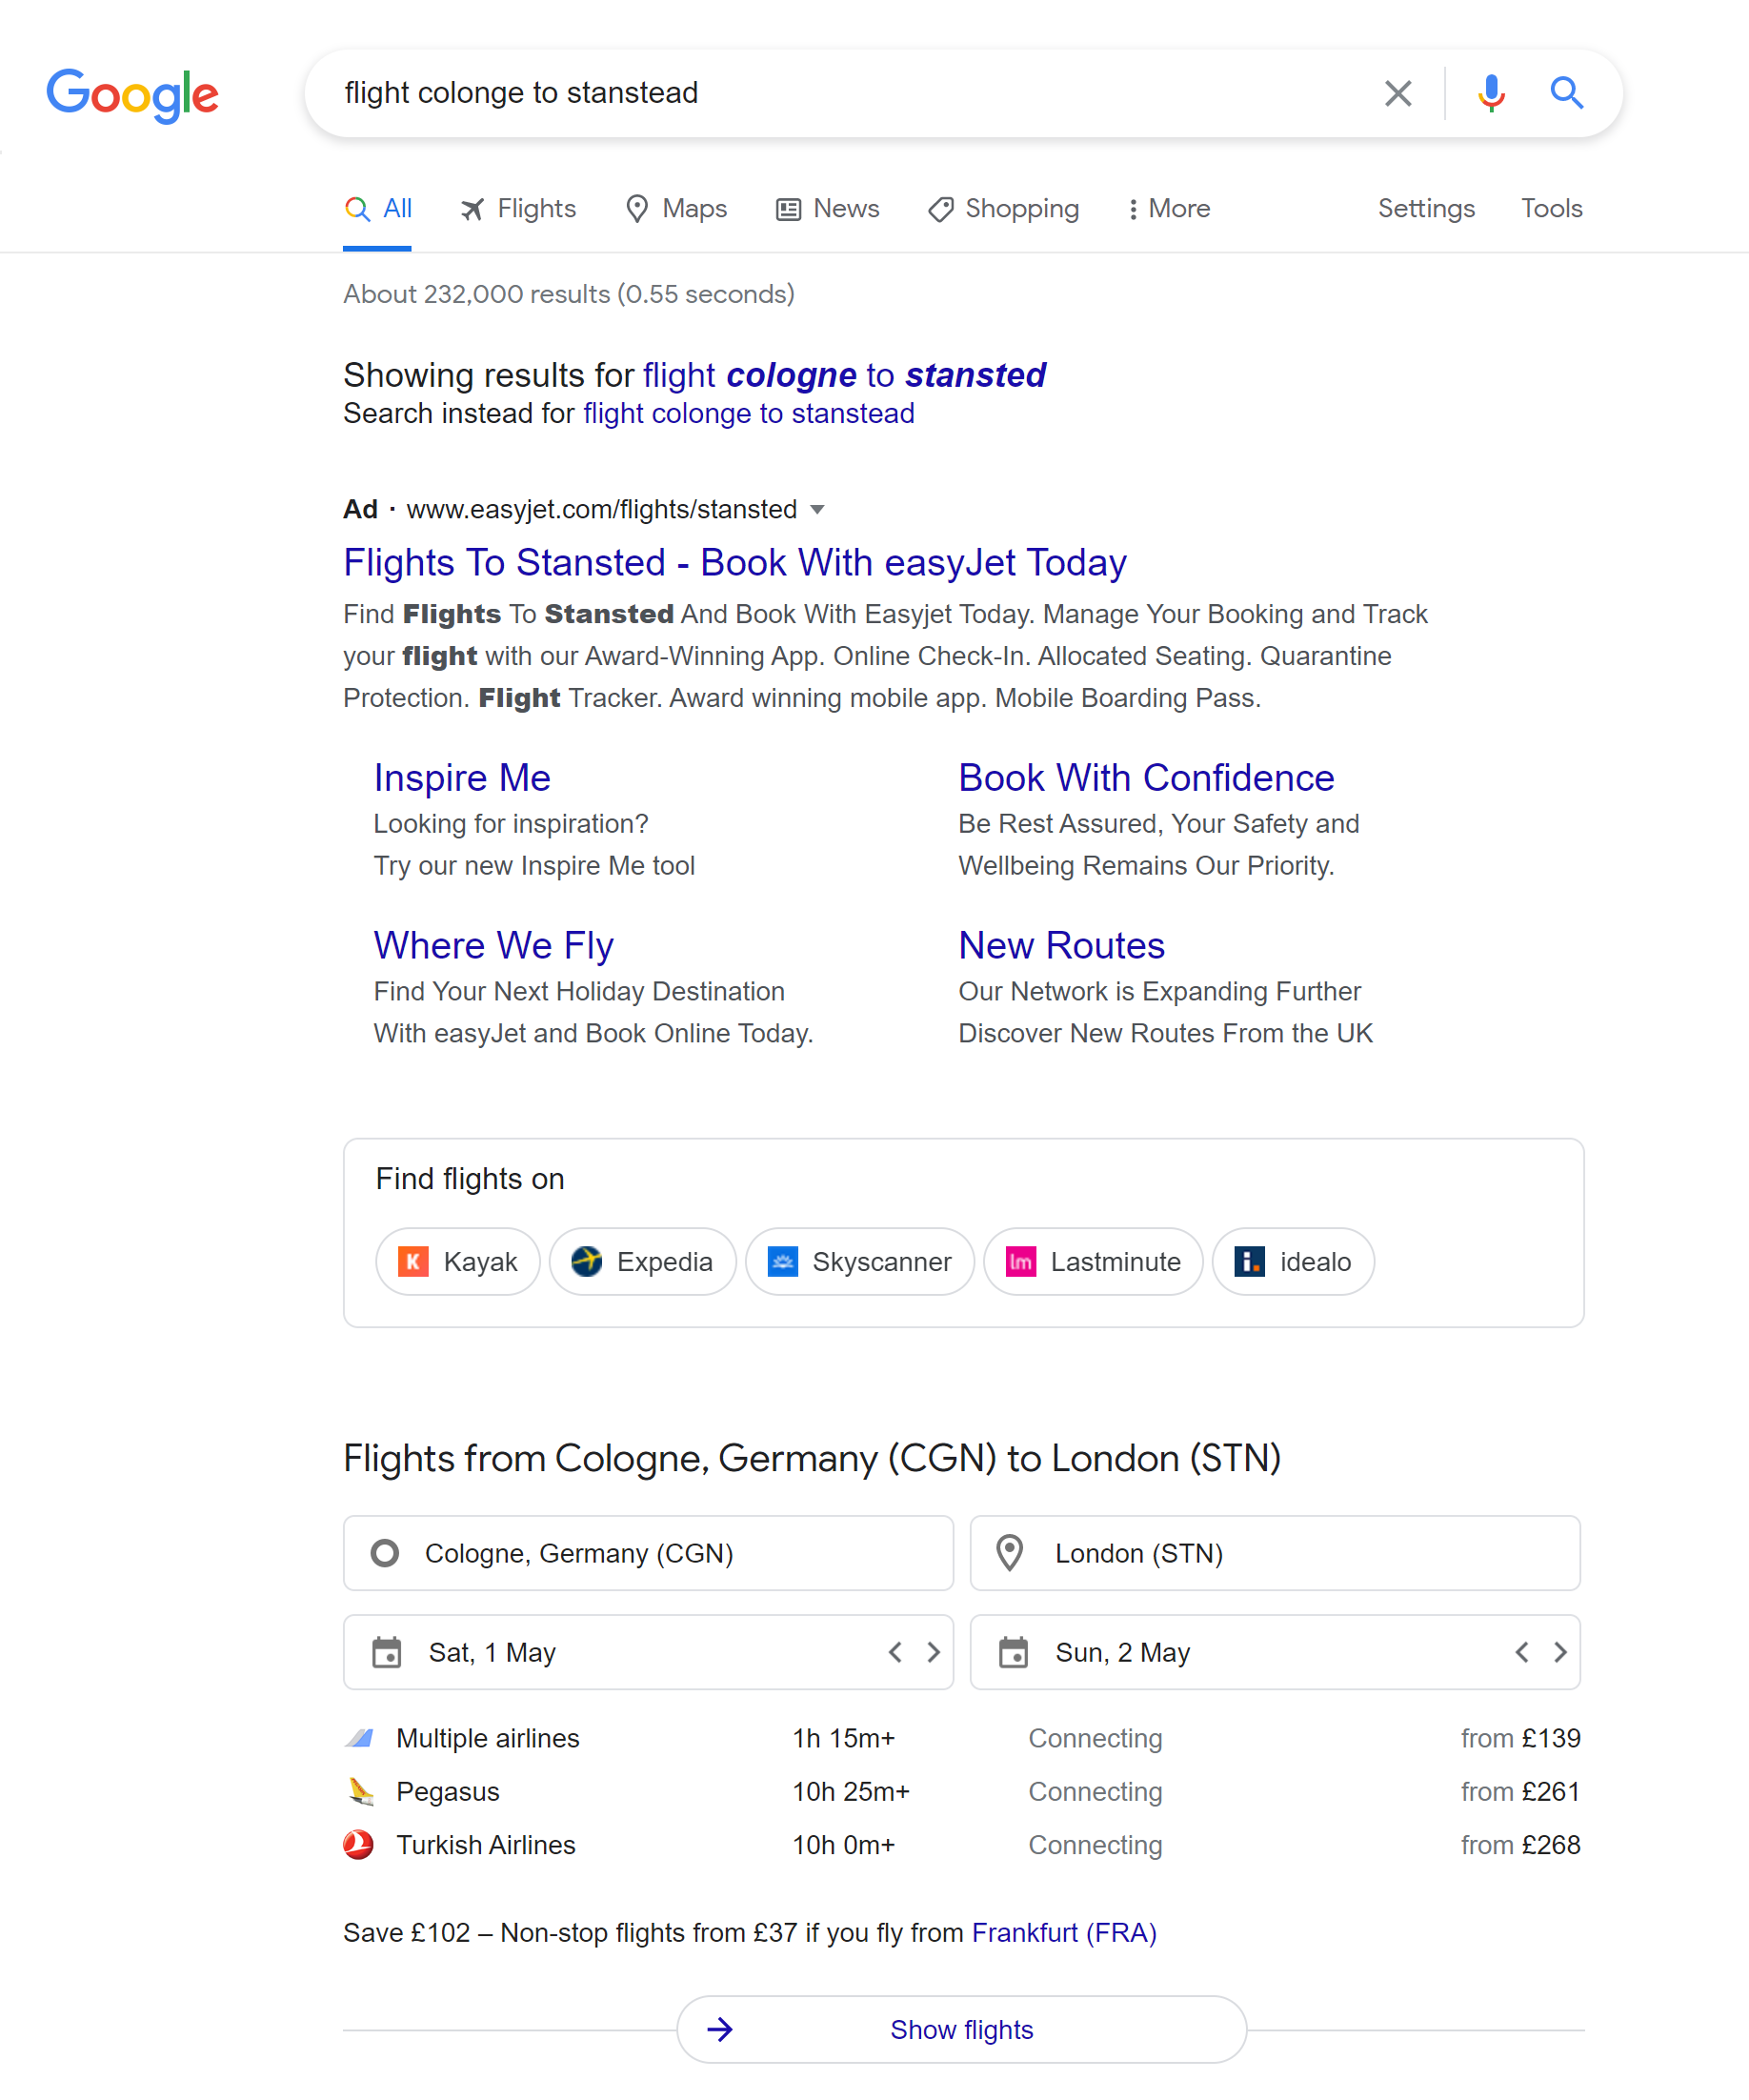Viewport: 1749px width, 2100px height.
Task: Click the 'Flights from Cologne, Germany (CGN) to London (STN)' heading
Action: (x=812, y=1459)
